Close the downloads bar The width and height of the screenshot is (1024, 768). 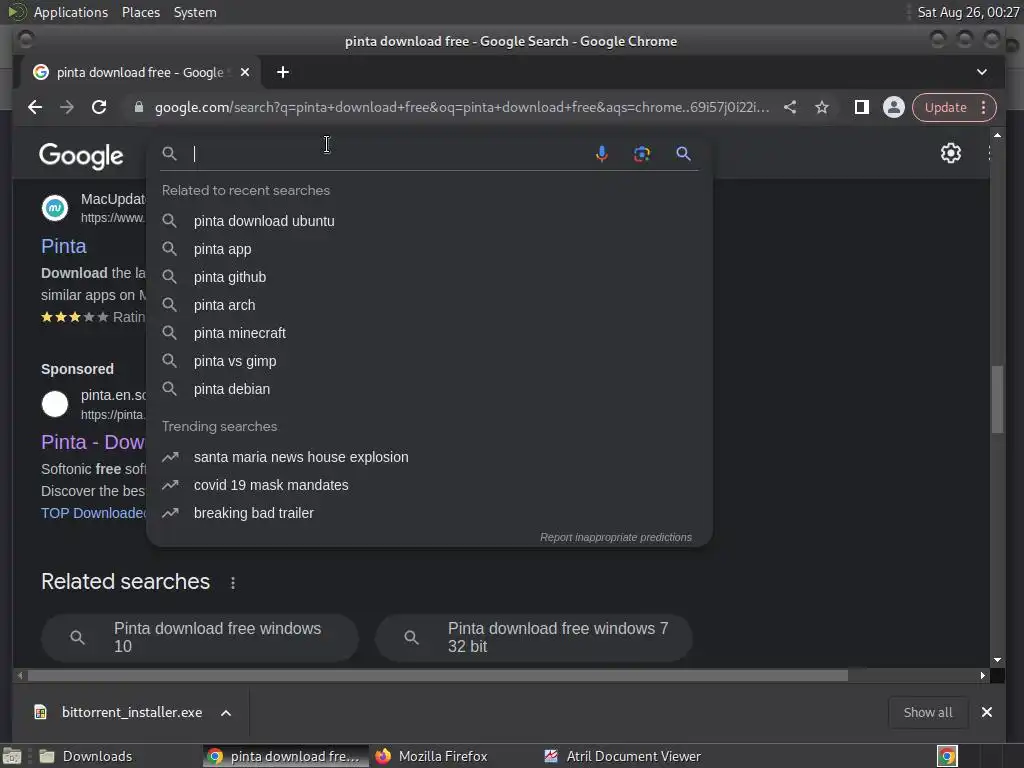pyautogui.click(x=987, y=712)
